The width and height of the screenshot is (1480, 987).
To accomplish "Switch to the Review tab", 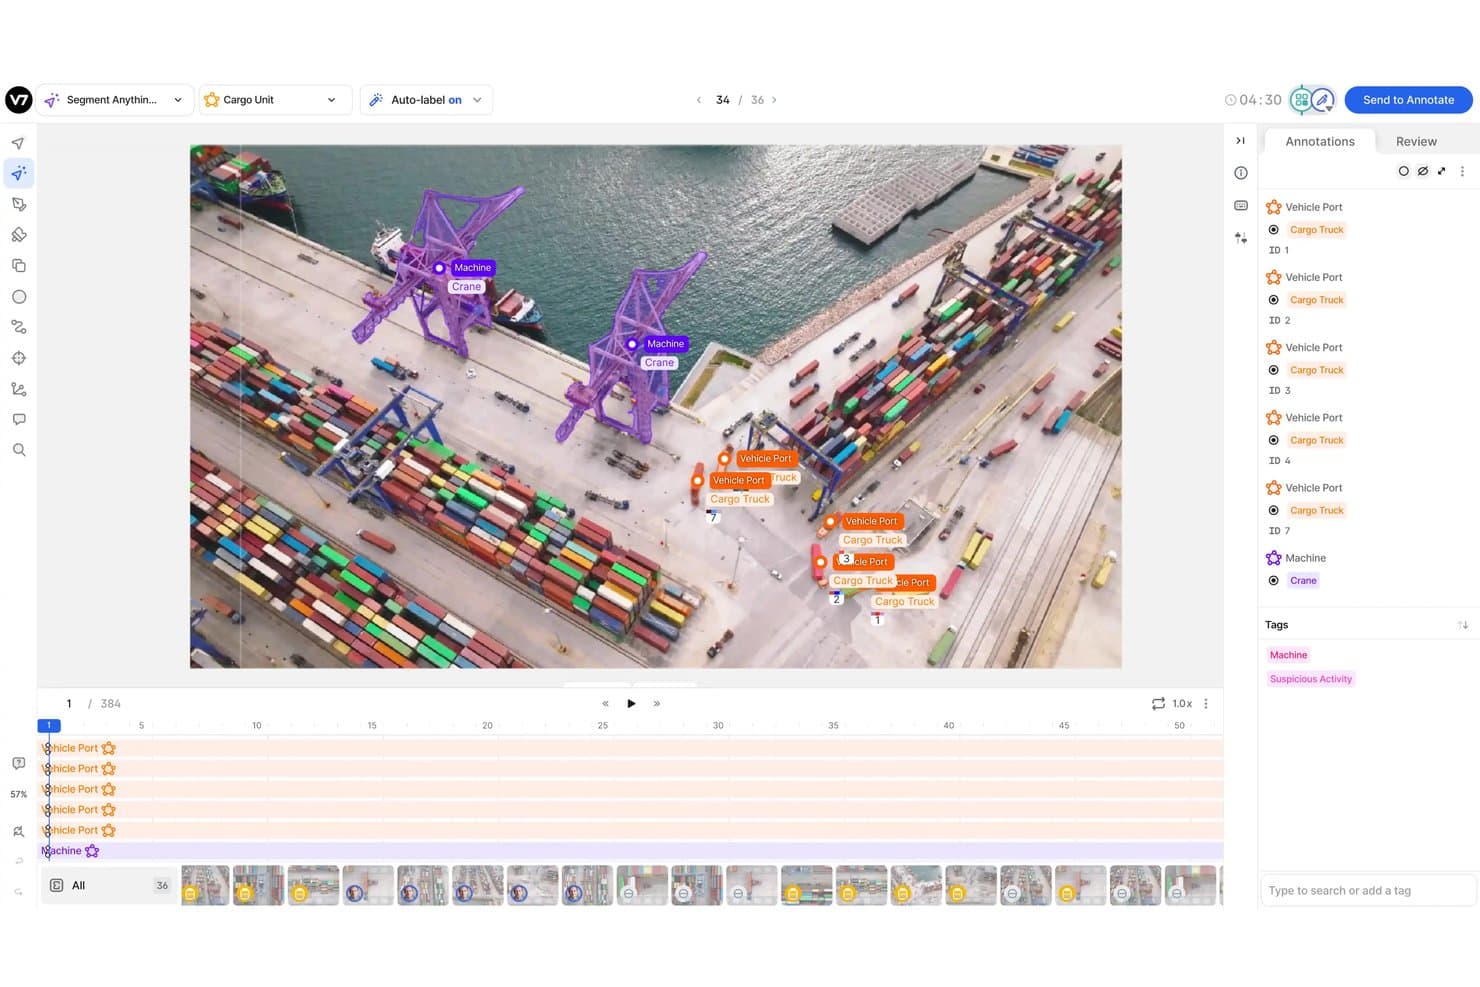I will (1416, 141).
